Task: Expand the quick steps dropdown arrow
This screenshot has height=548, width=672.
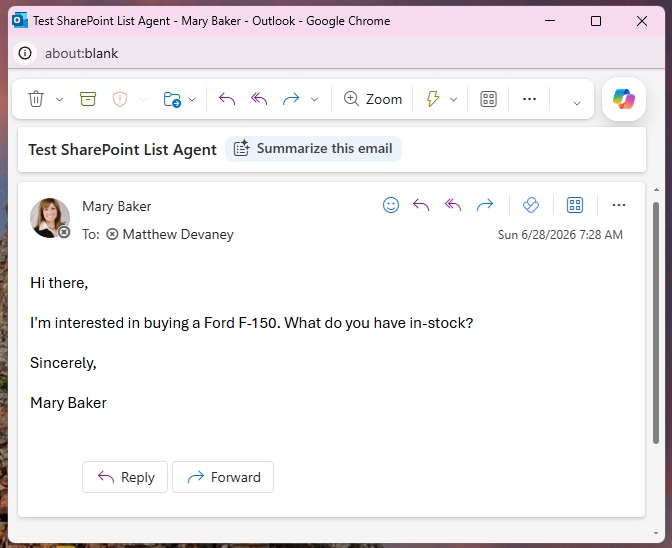Action: tap(453, 99)
